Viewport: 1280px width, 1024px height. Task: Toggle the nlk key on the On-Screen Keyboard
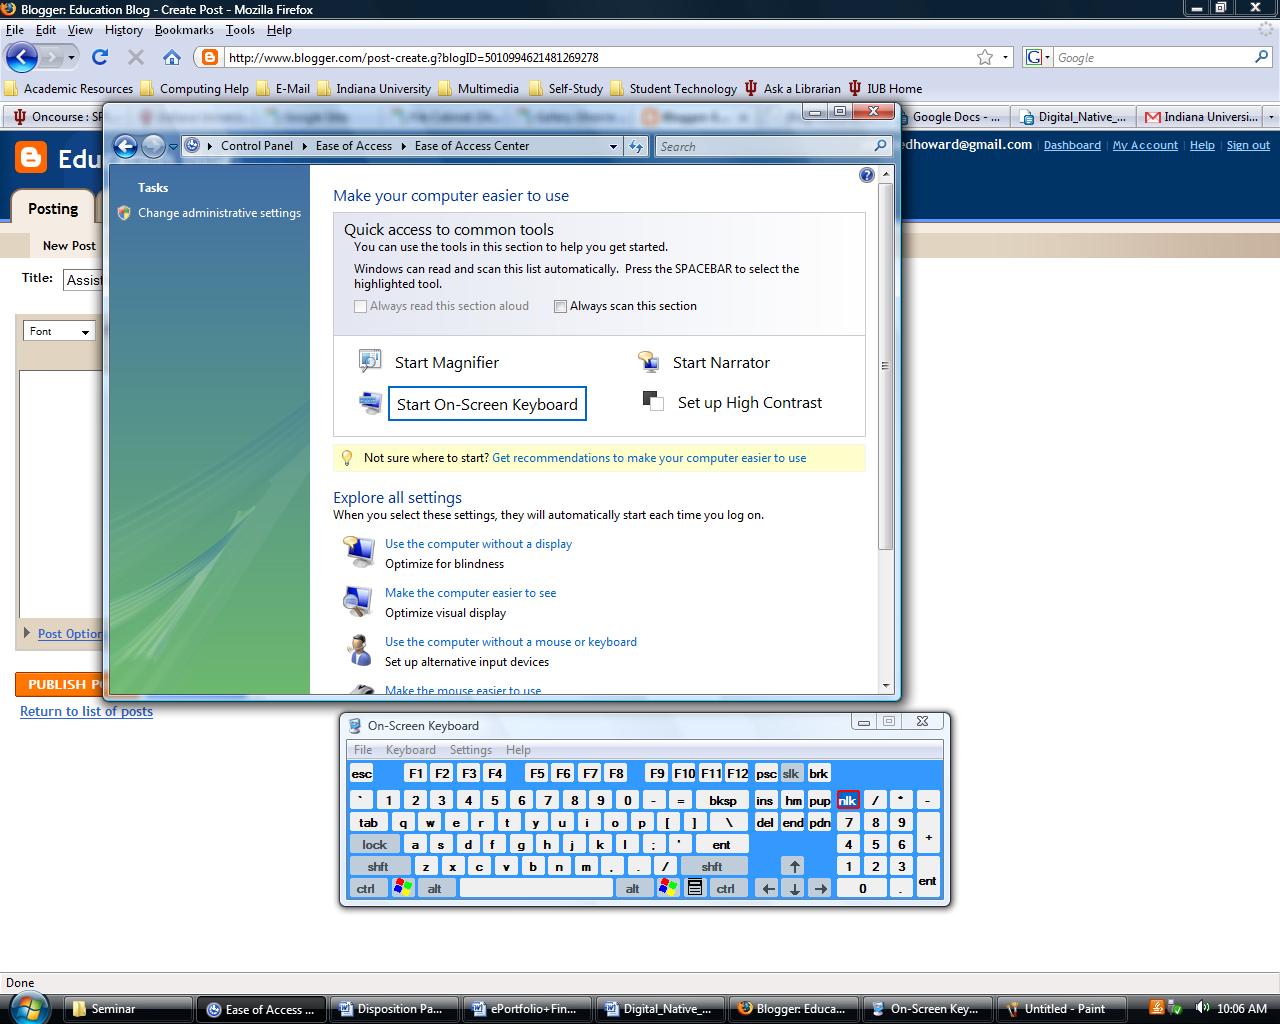(x=847, y=800)
